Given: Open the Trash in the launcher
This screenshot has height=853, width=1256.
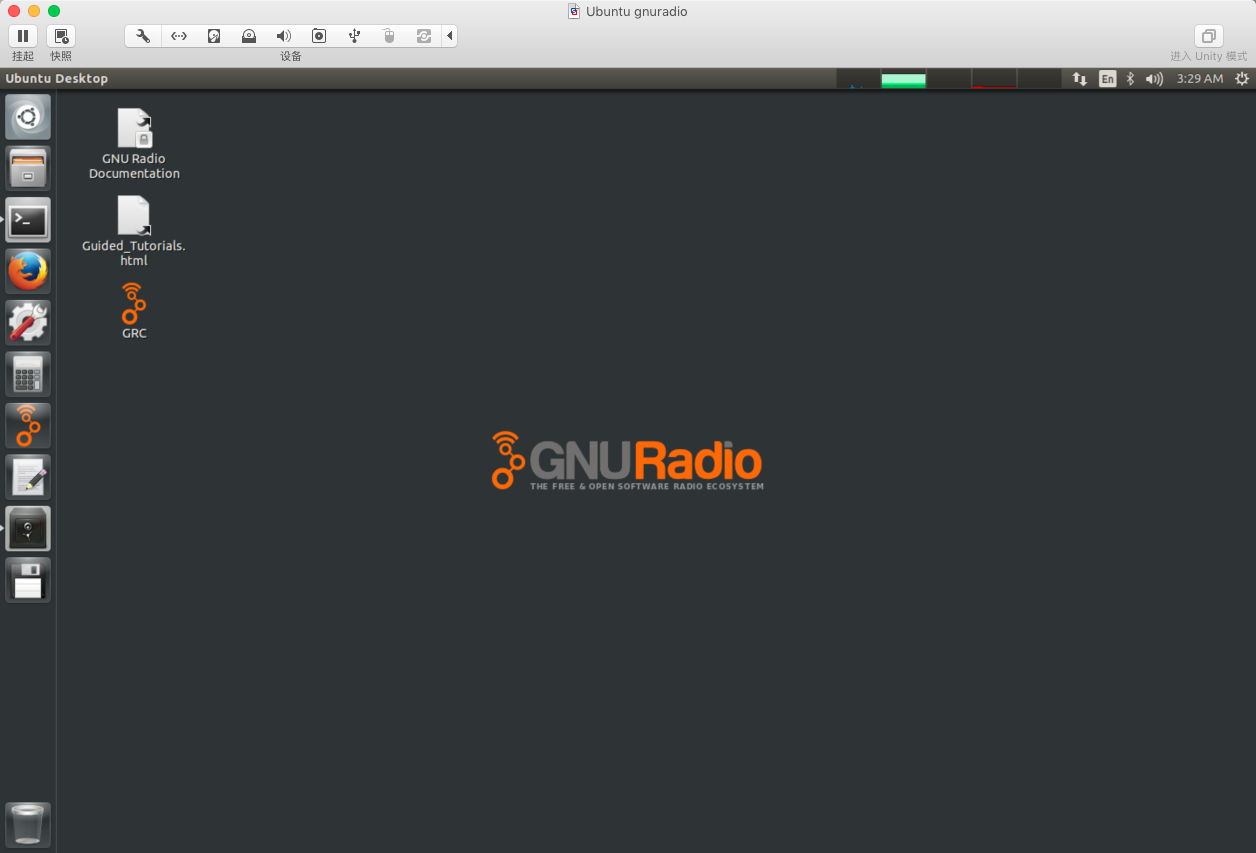Looking at the screenshot, I should pyautogui.click(x=28, y=825).
